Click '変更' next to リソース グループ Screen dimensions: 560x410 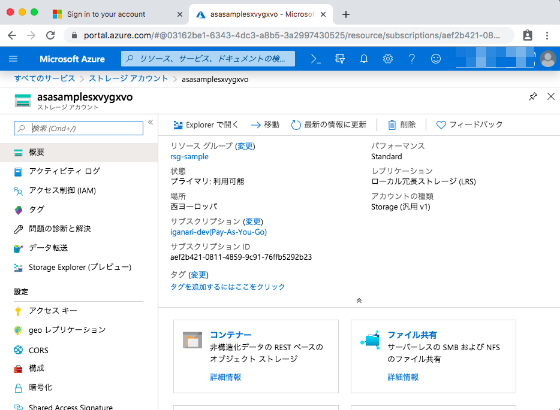pos(245,146)
